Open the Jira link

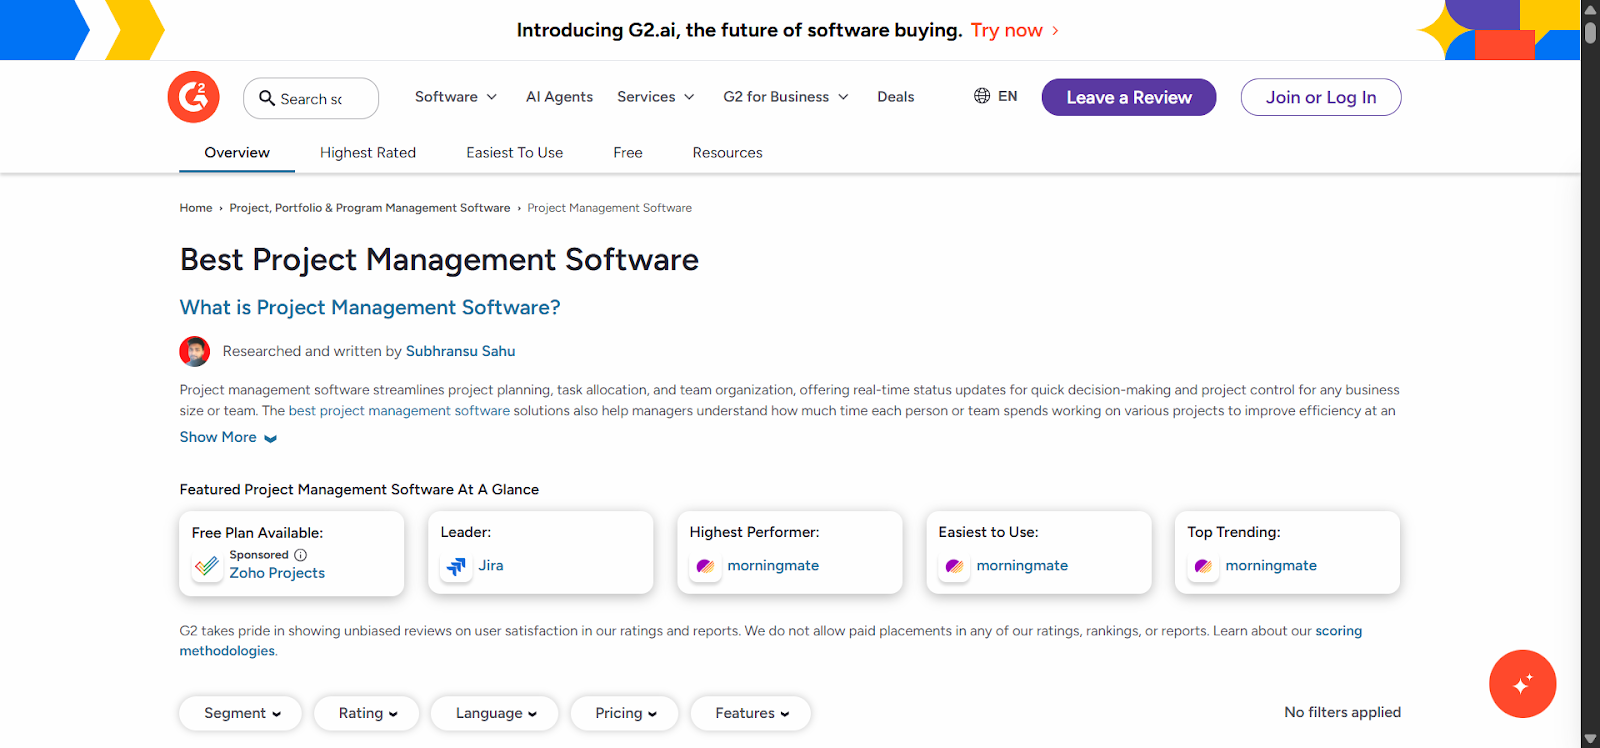491,566
